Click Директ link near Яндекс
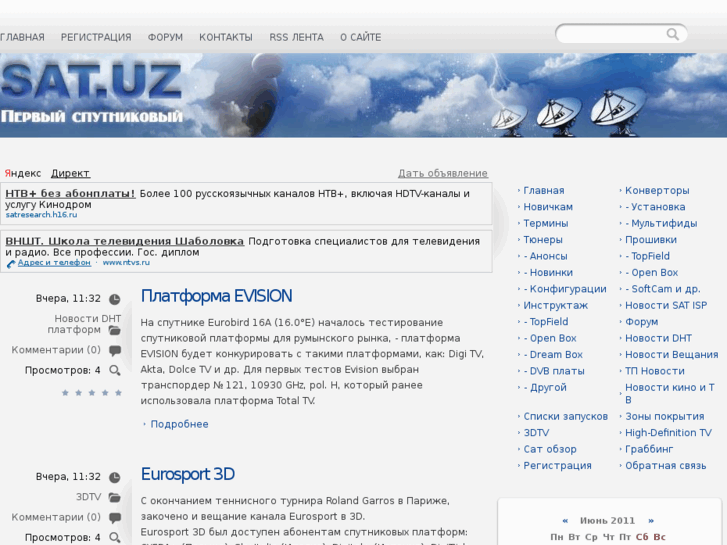 pyautogui.click(x=70, y=173)
